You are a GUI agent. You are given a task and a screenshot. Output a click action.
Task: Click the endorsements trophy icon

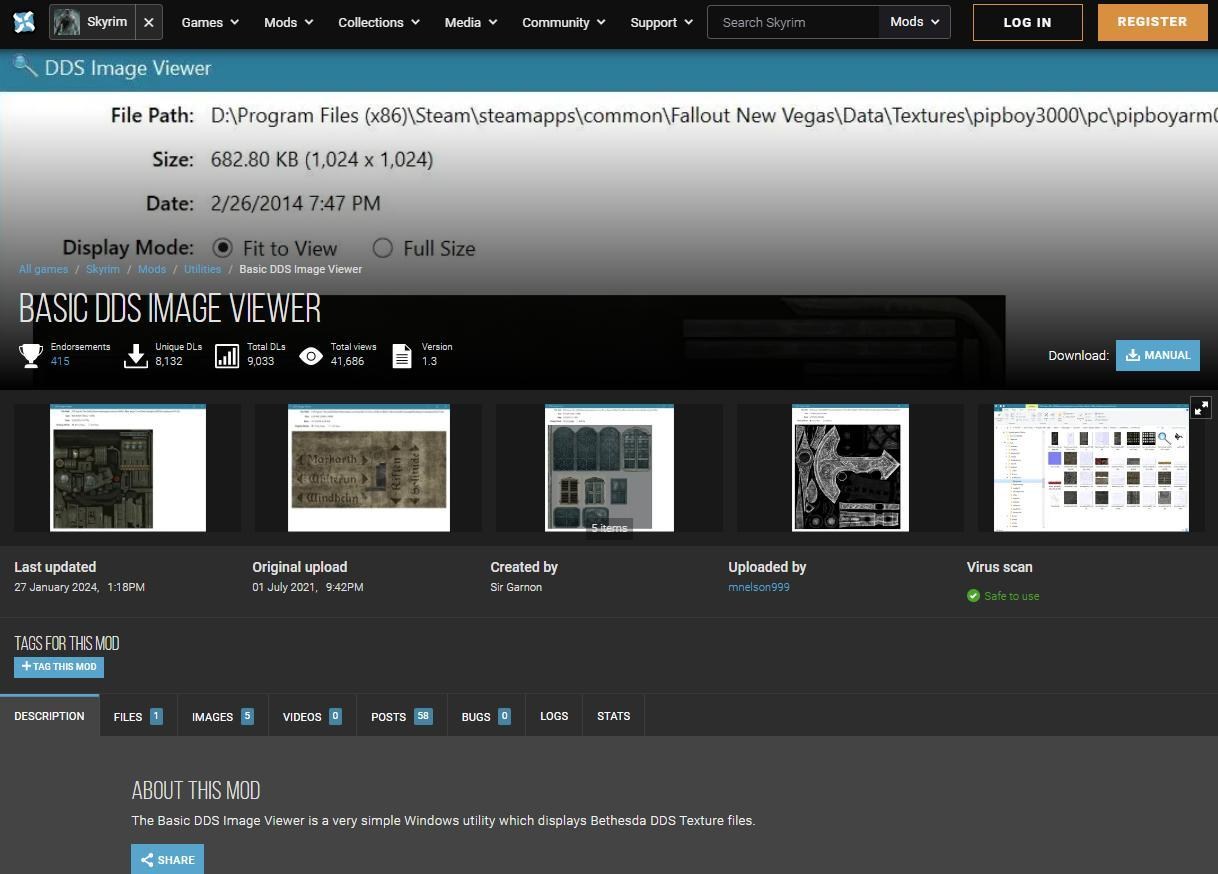point(31,355)
